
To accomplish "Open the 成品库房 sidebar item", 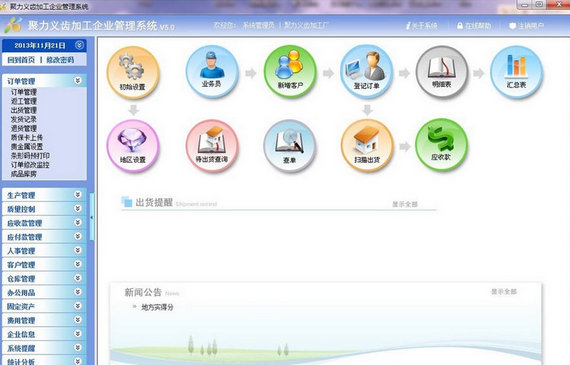I will click(x=24, y=174).
